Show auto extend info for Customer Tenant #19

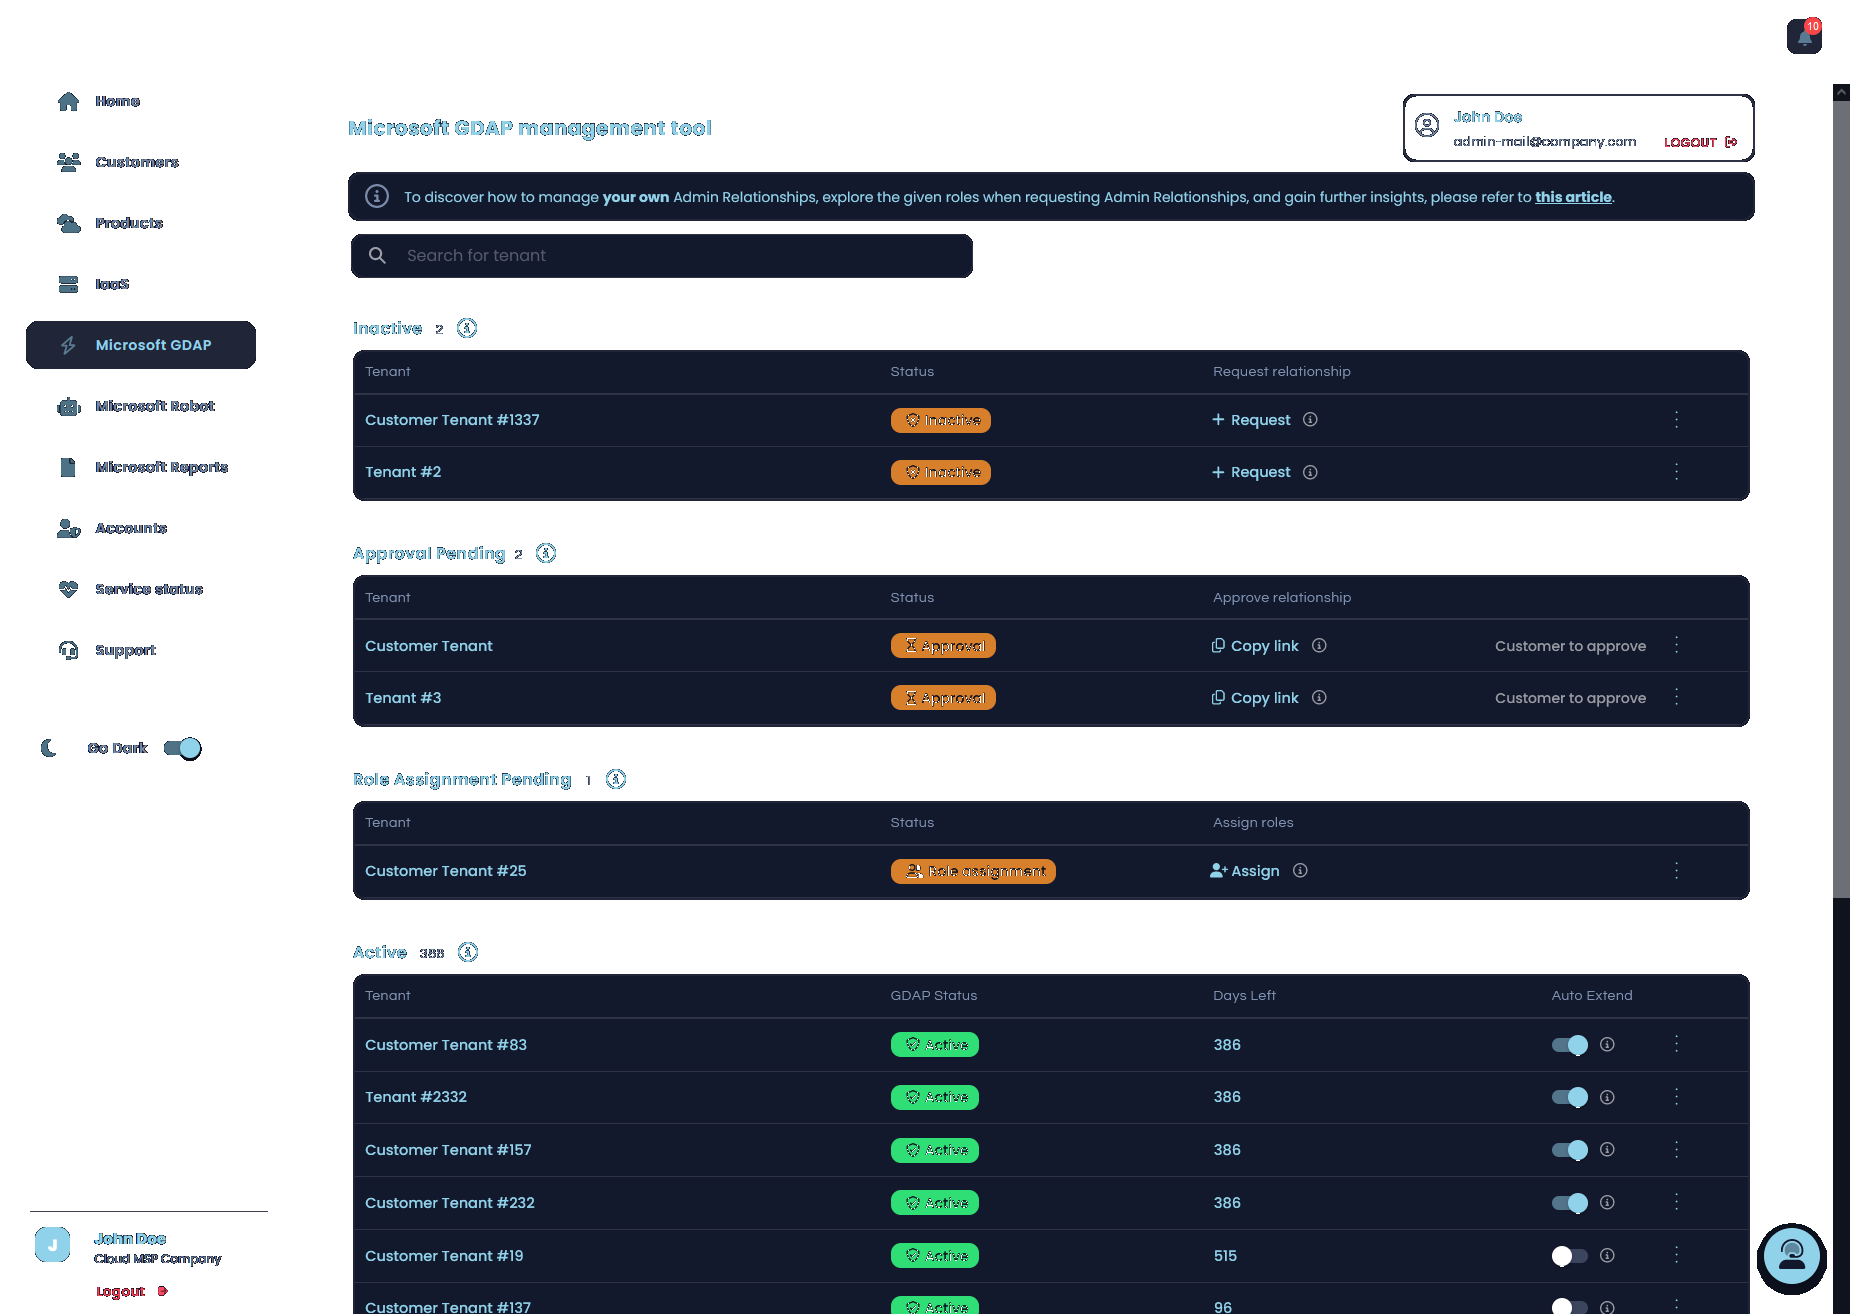coord(1607,1256)
